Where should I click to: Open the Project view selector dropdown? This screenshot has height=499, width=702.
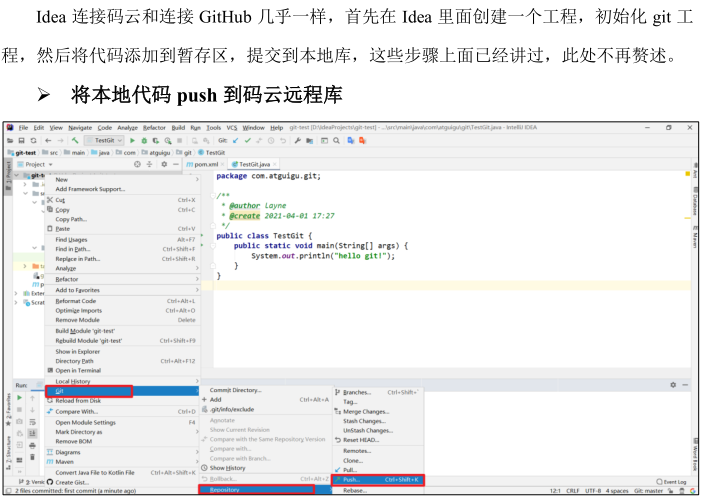coord(35,164)
